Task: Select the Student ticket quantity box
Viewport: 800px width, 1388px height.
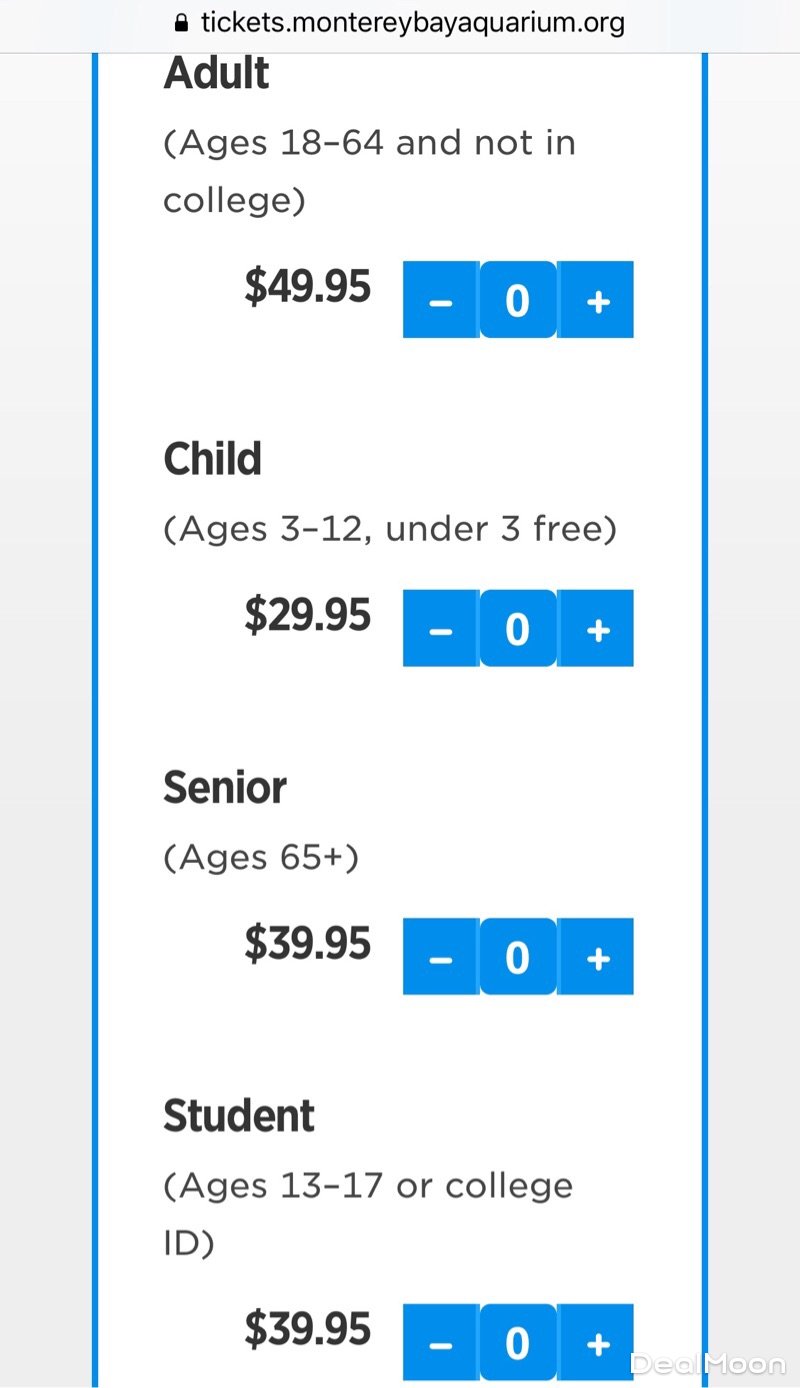Action: (517, 1343)
